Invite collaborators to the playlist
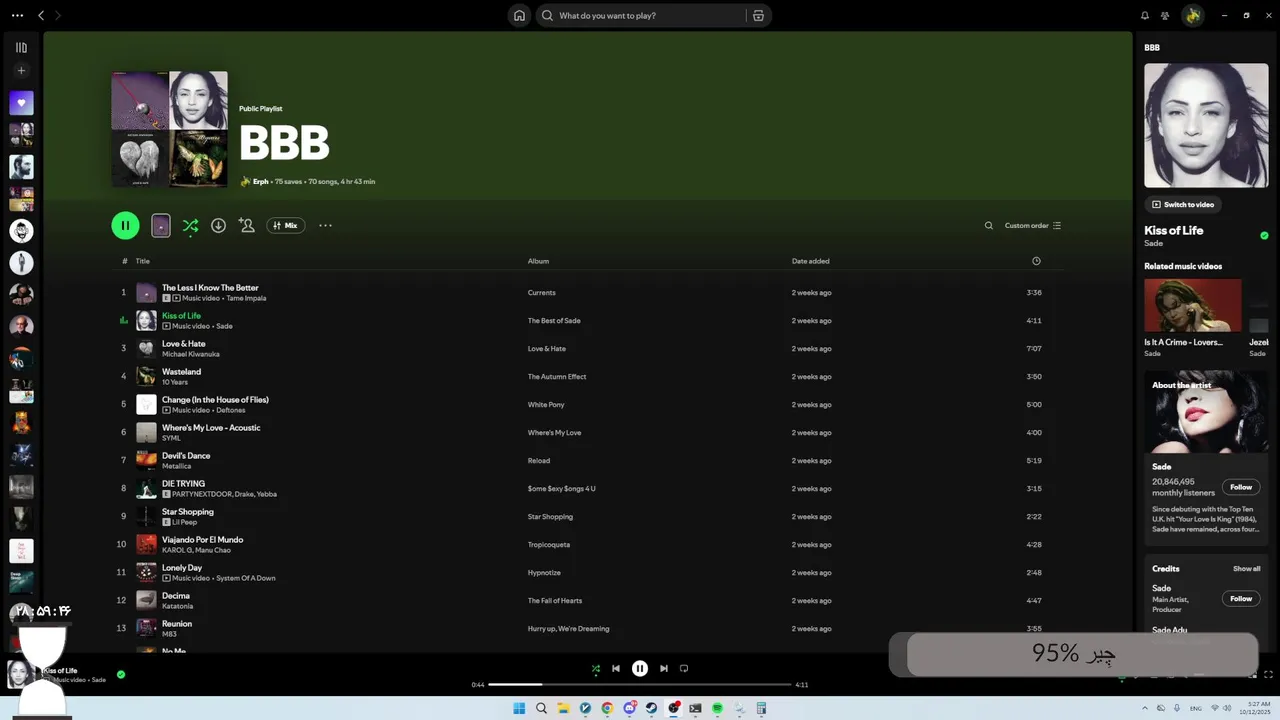 (246, 225)
